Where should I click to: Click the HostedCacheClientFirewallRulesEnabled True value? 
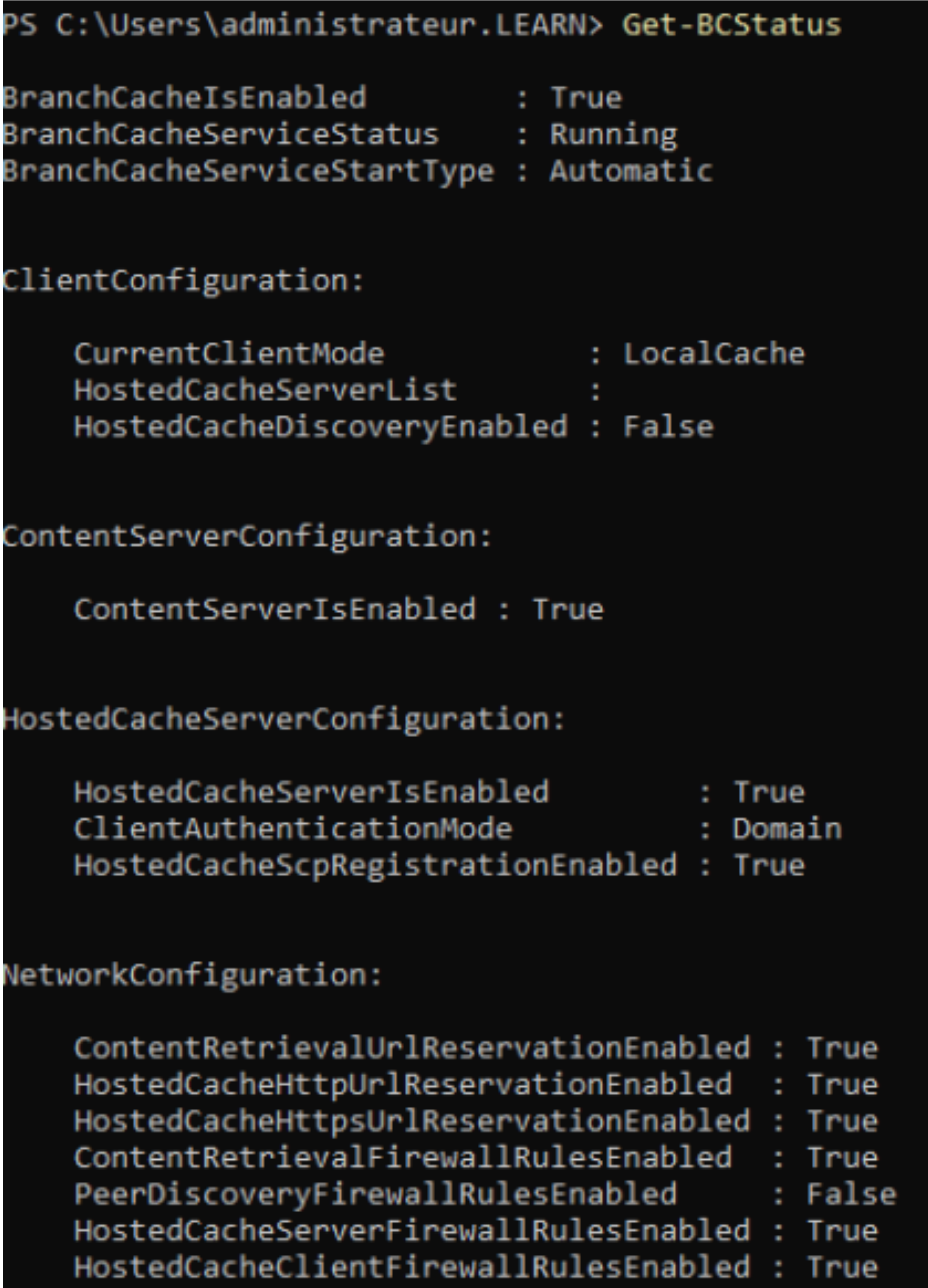[842, 1267]
